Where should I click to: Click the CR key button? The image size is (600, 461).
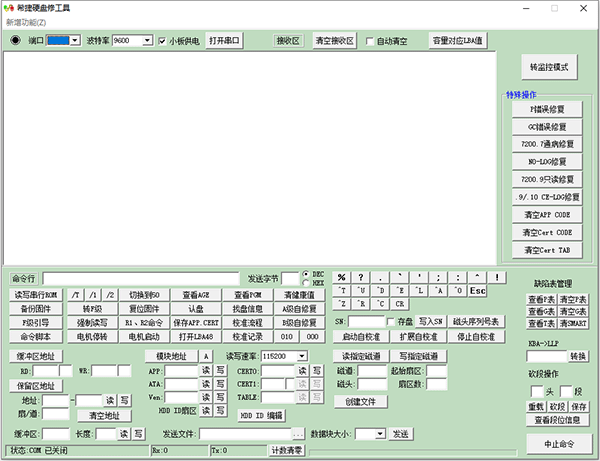click(399, 303)
